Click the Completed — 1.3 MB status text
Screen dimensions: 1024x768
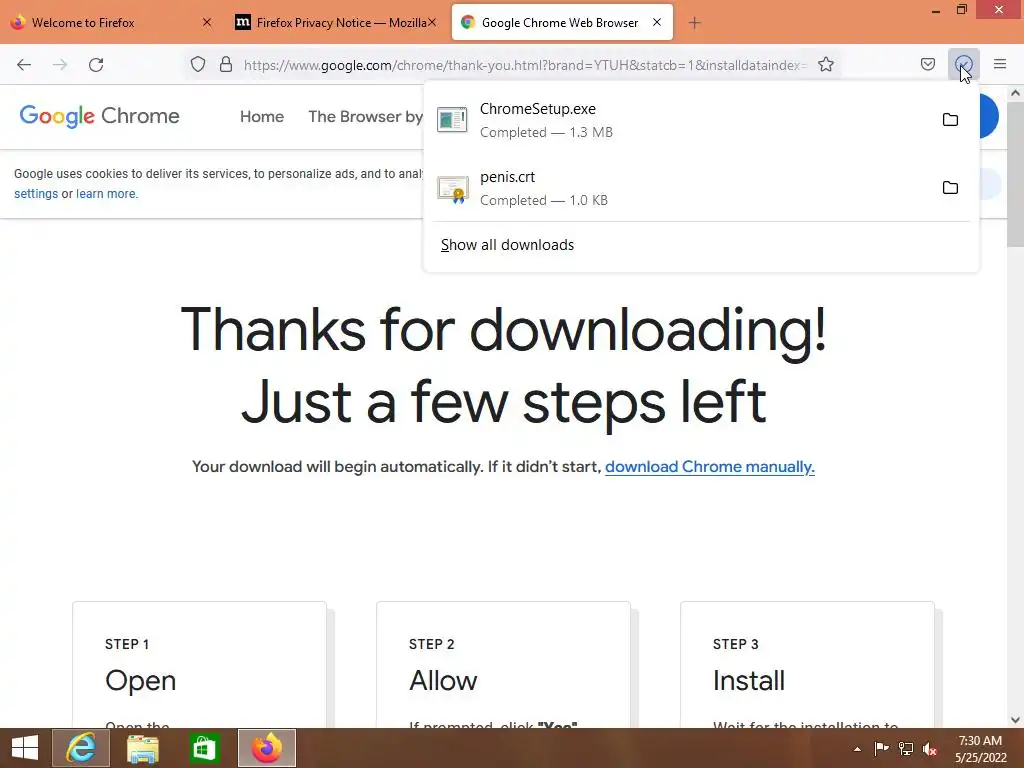click(547, 133)
